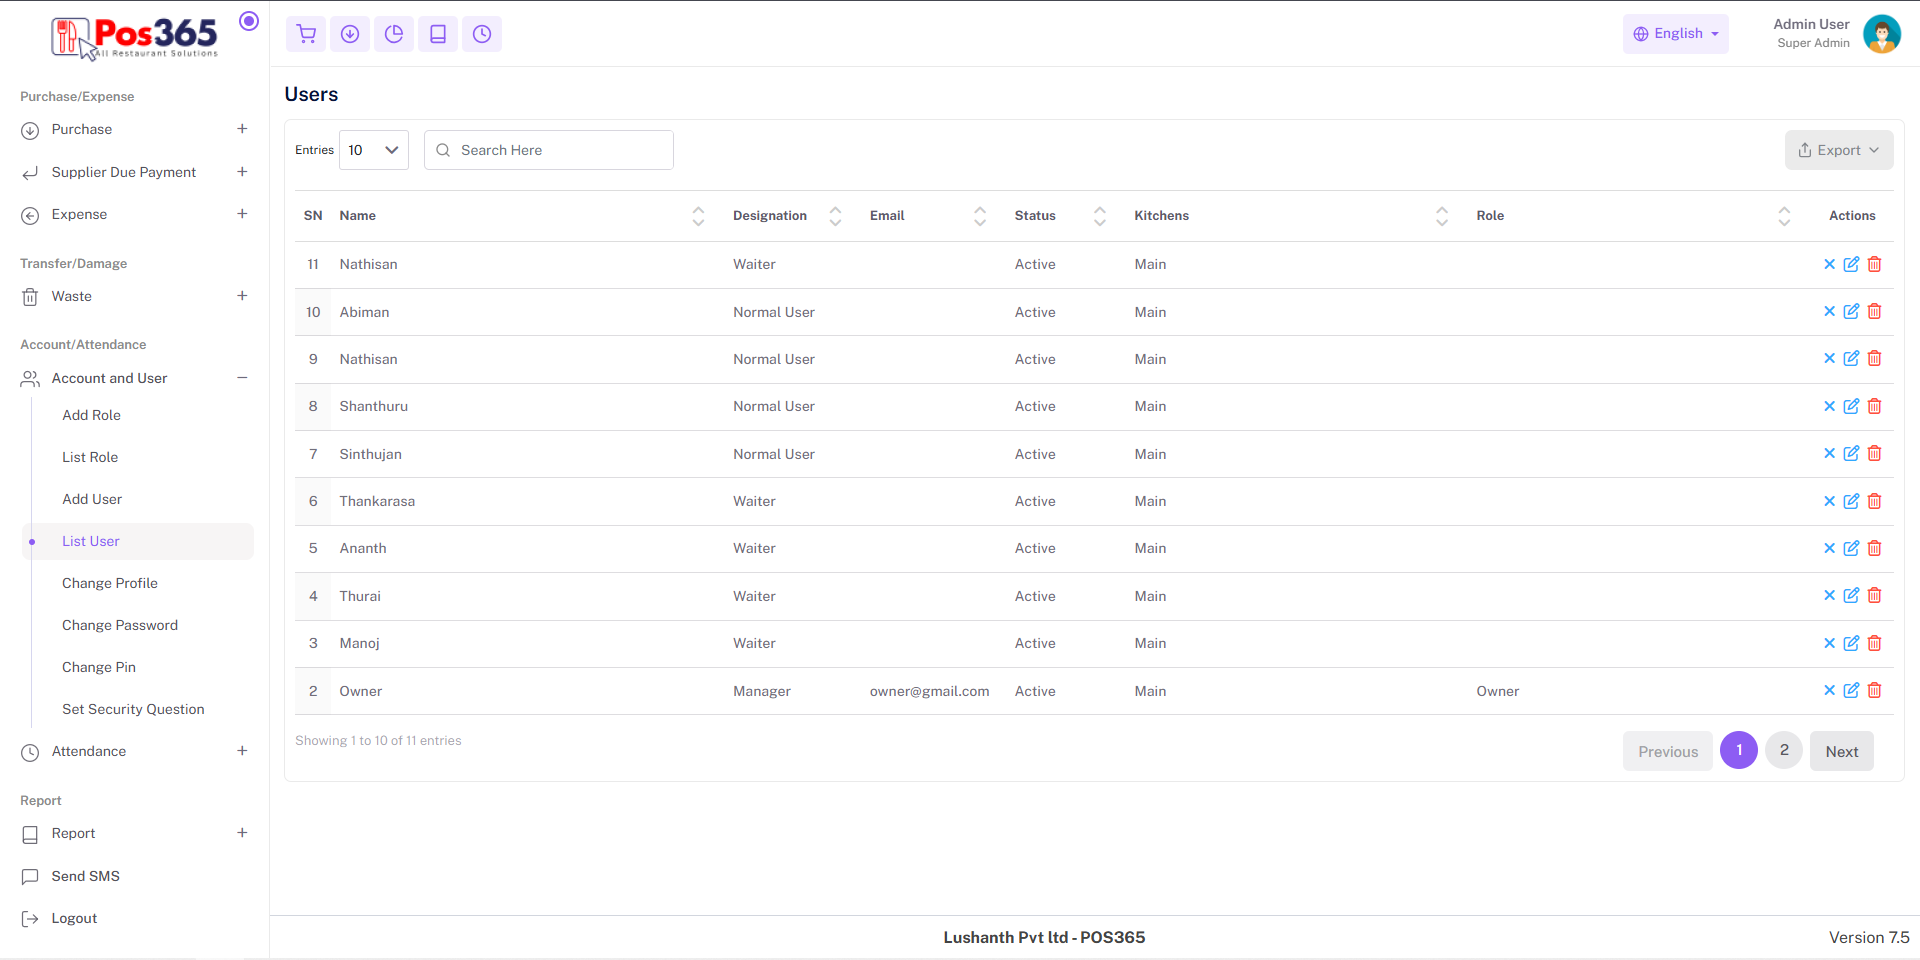This screenshot has height=960, width=1920.
Task: Click the book icon in top toolbar
Action: (x=438, y=34)
